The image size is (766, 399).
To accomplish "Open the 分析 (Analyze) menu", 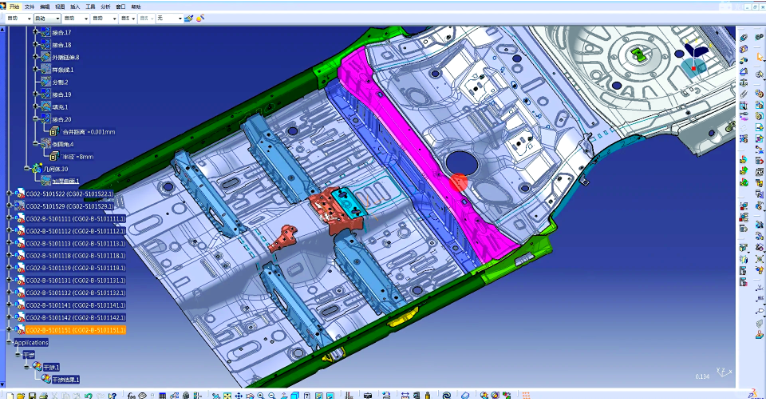I will (105, 7).
